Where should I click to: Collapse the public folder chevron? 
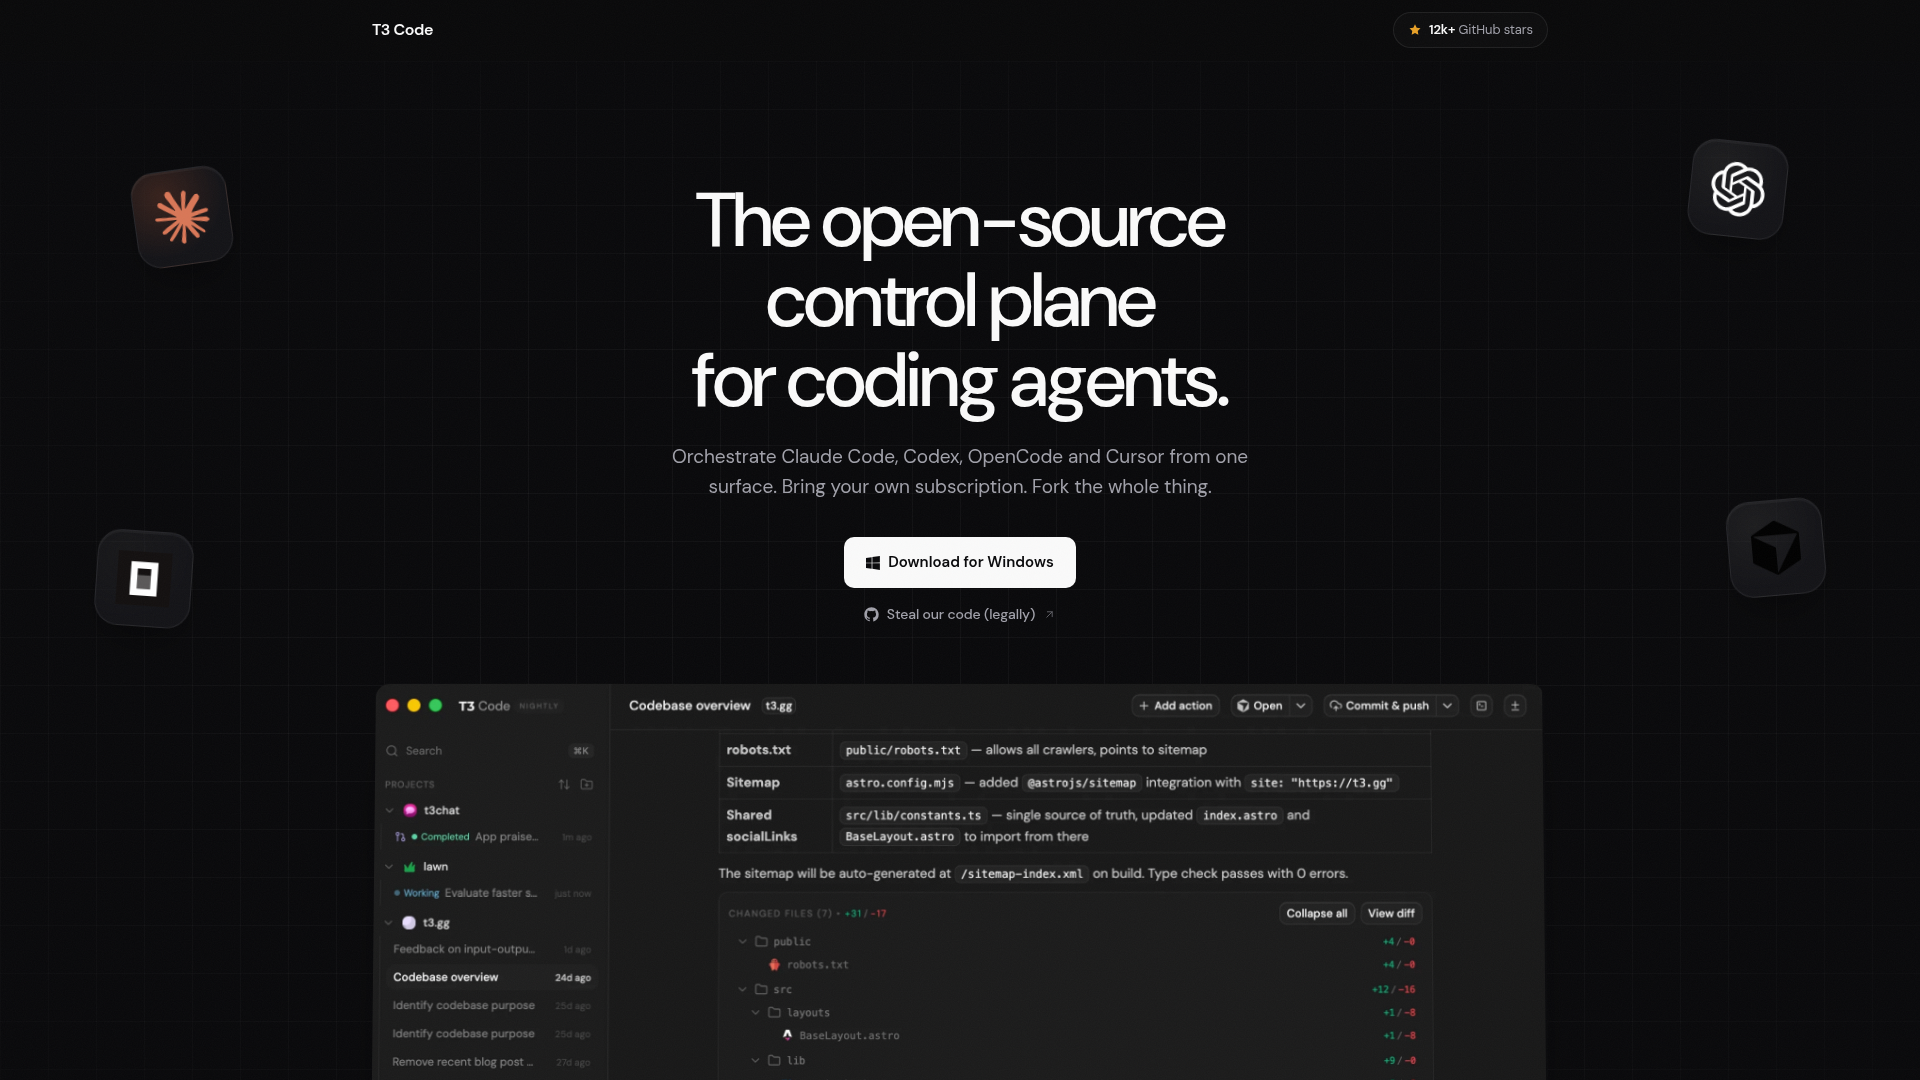tap(743, 942)
